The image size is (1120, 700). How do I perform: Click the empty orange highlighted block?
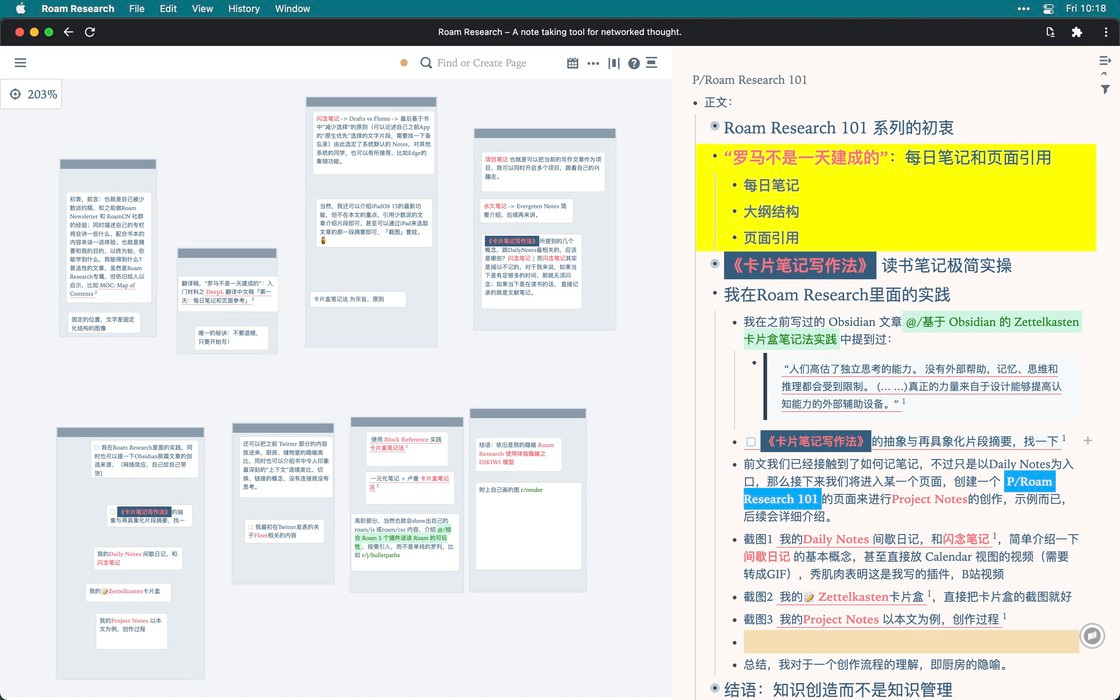[911, 641]
